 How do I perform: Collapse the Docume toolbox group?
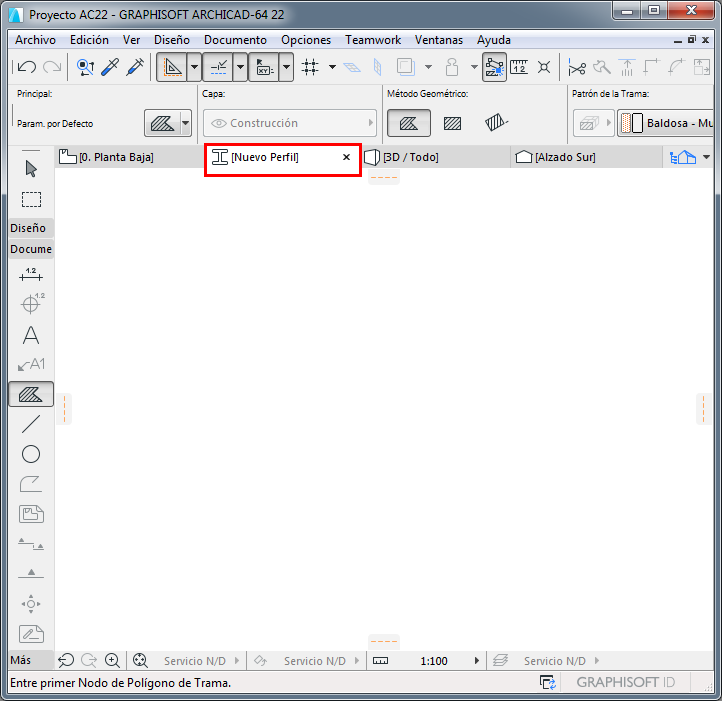(x=31, y=249)
